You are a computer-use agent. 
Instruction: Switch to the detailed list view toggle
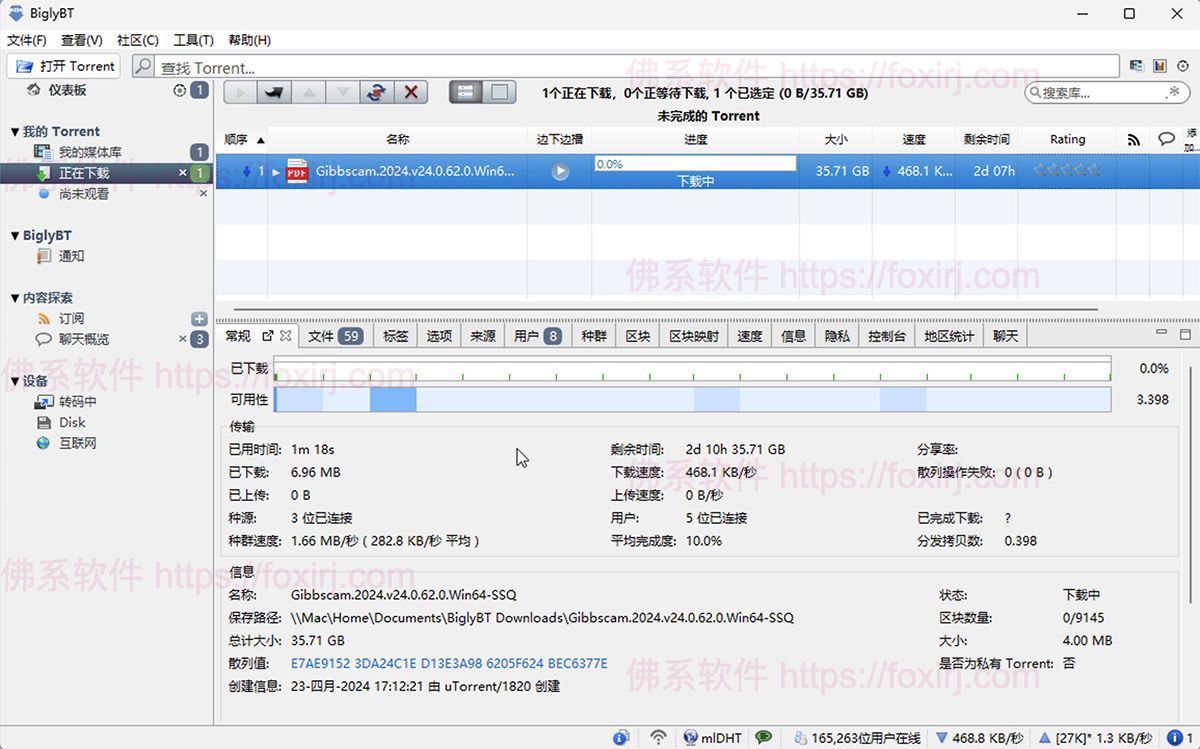[x=466, y=91]
